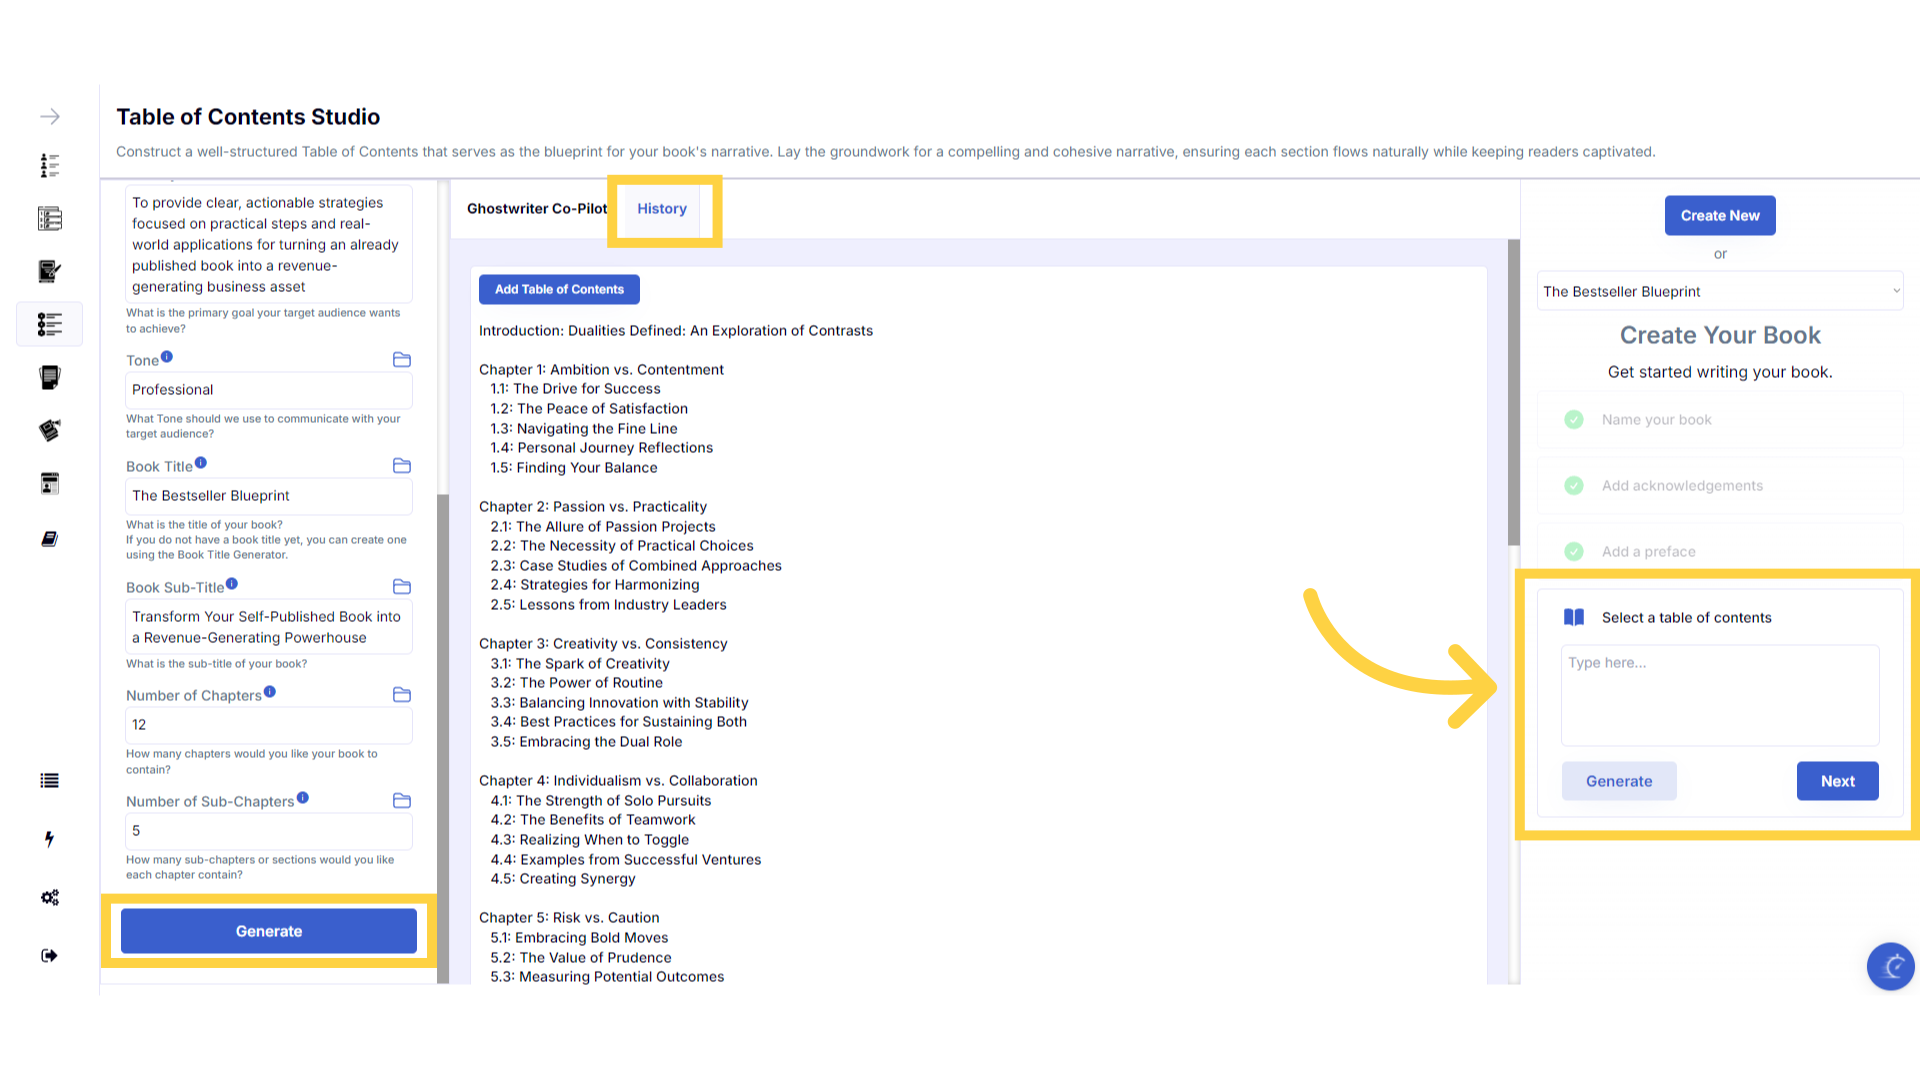Open The Bestseller Blueprint book dropdown
The width and height of the screenshot is (1920, 1080).
[x=1720, y=291]
